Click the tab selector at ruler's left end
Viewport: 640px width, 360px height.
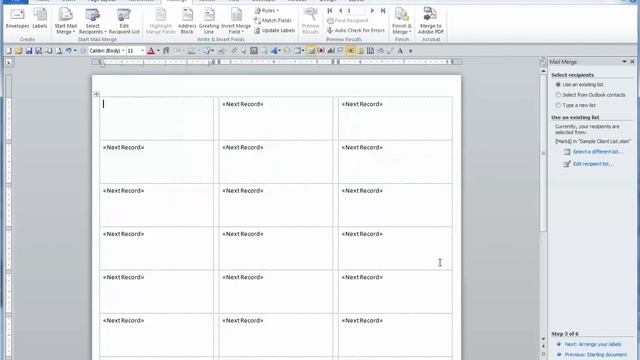(9, 62)
